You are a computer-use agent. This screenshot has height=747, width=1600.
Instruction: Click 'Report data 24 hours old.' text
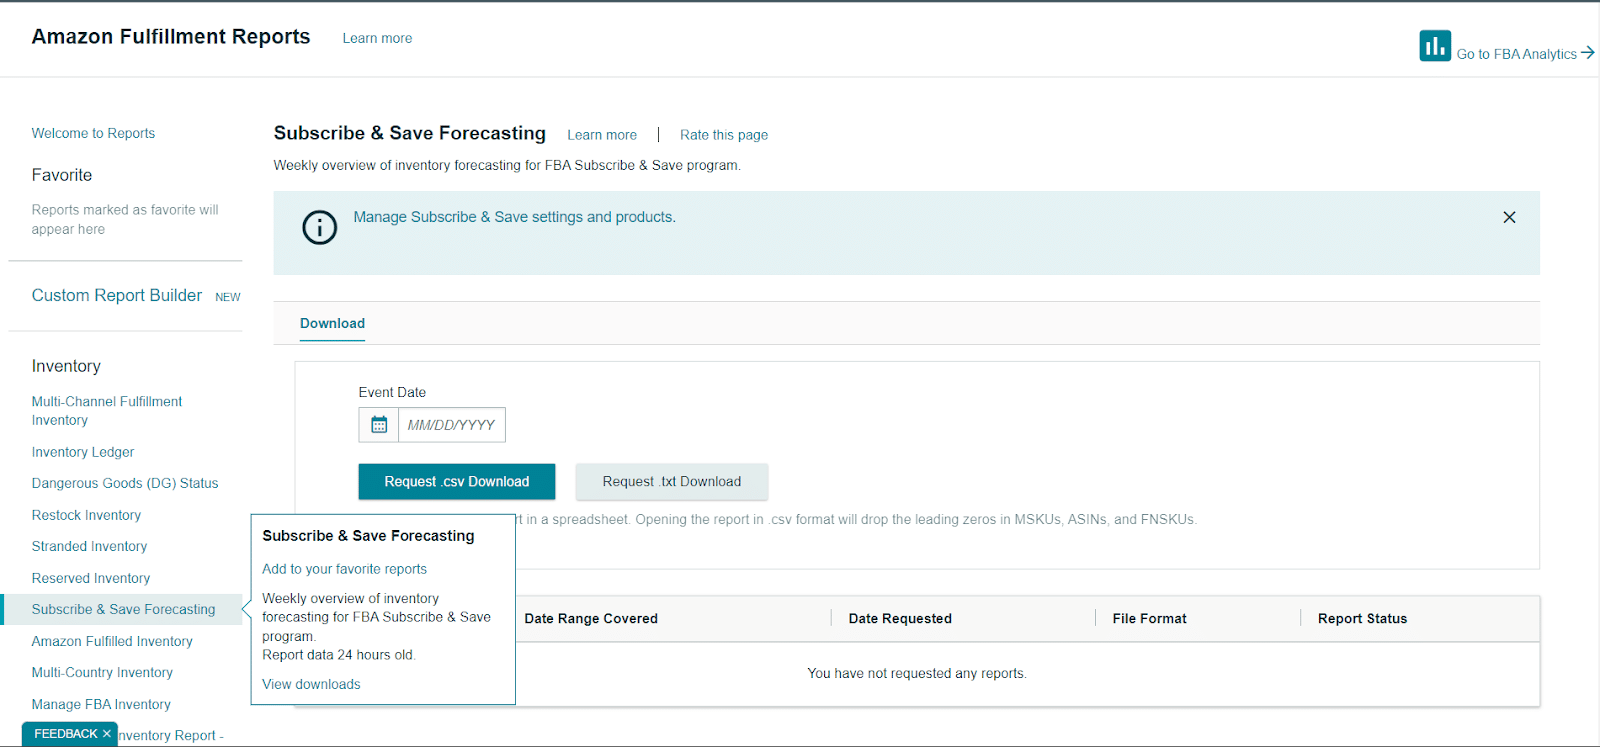[339, 655]
